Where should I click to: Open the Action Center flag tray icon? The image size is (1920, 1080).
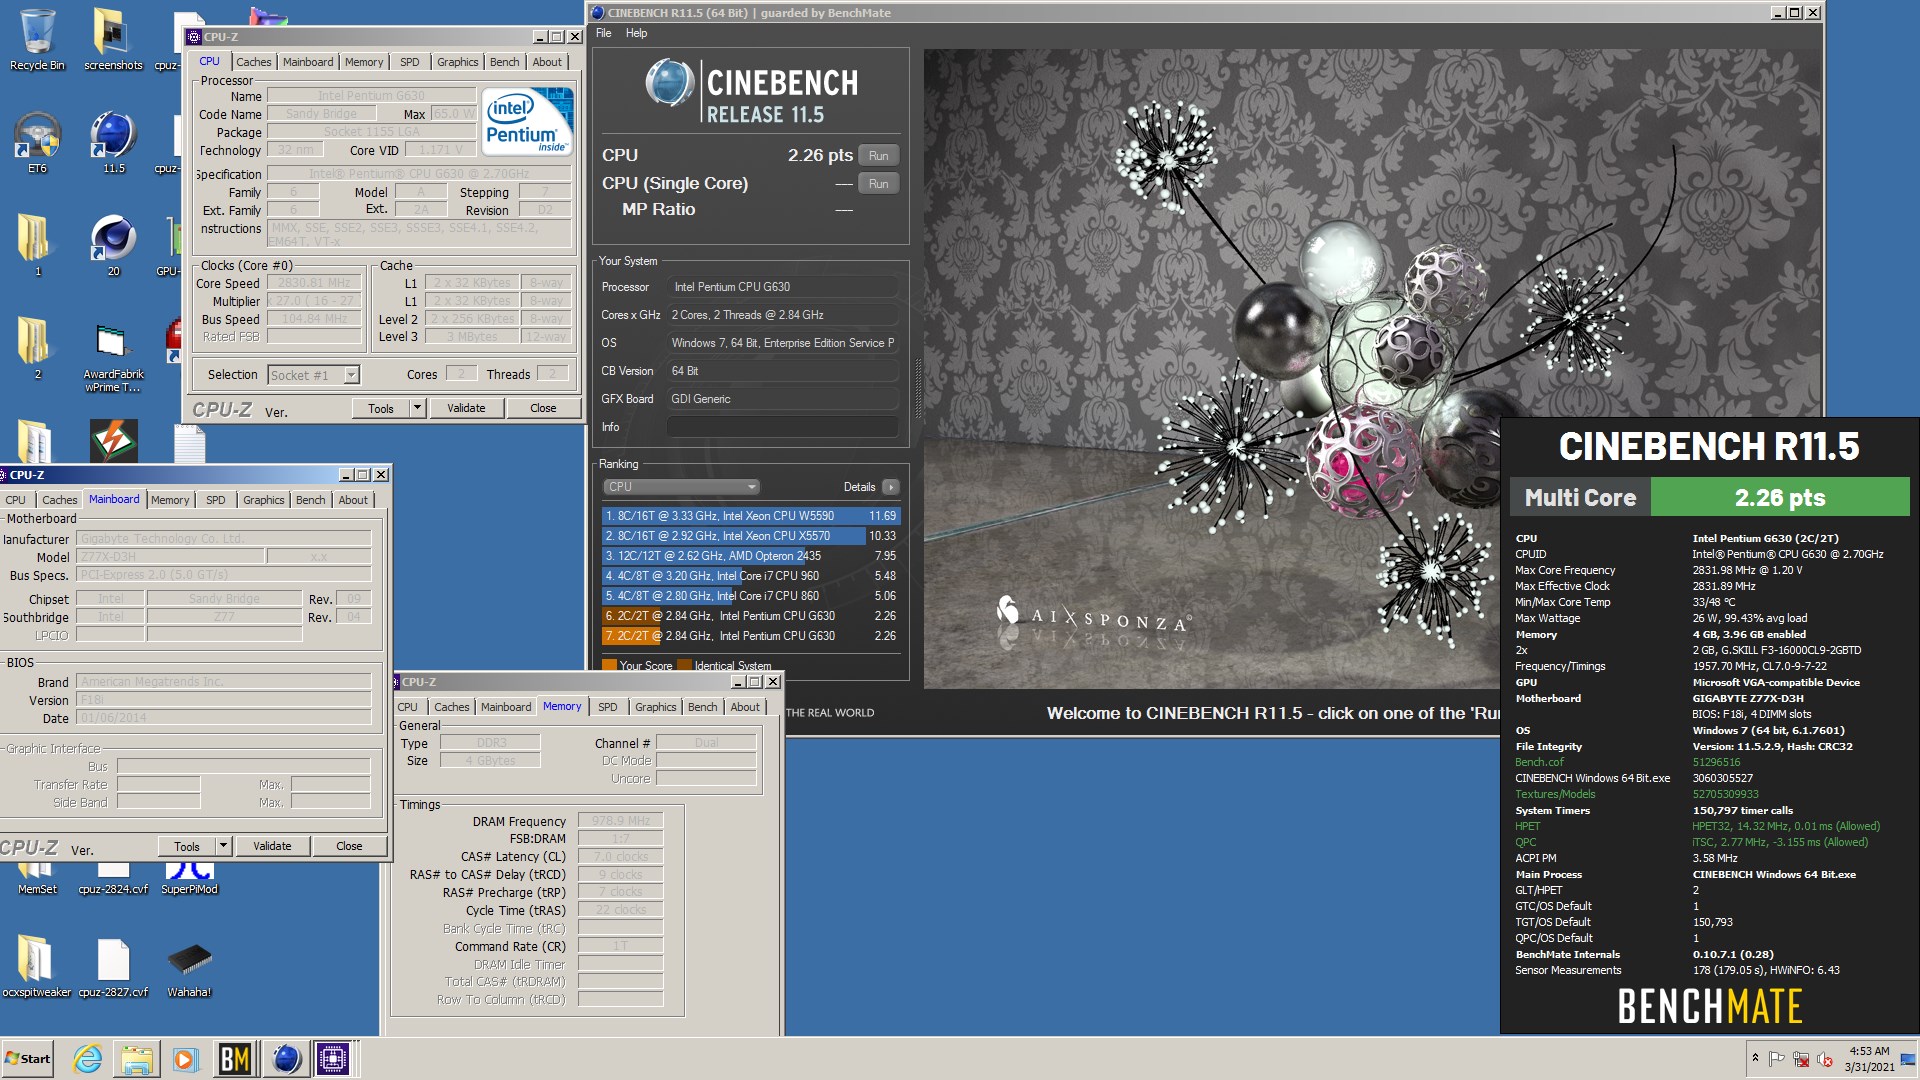(1776, 1059)
